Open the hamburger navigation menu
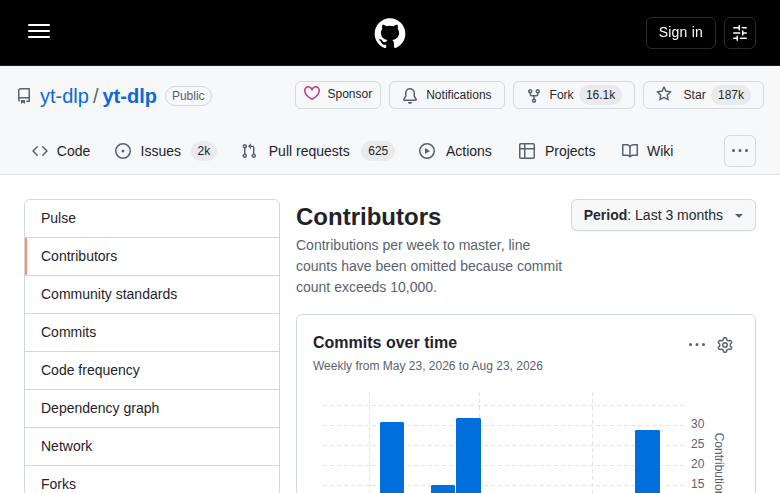The height and width of the screenshot is (493, 780). [39, 31]
